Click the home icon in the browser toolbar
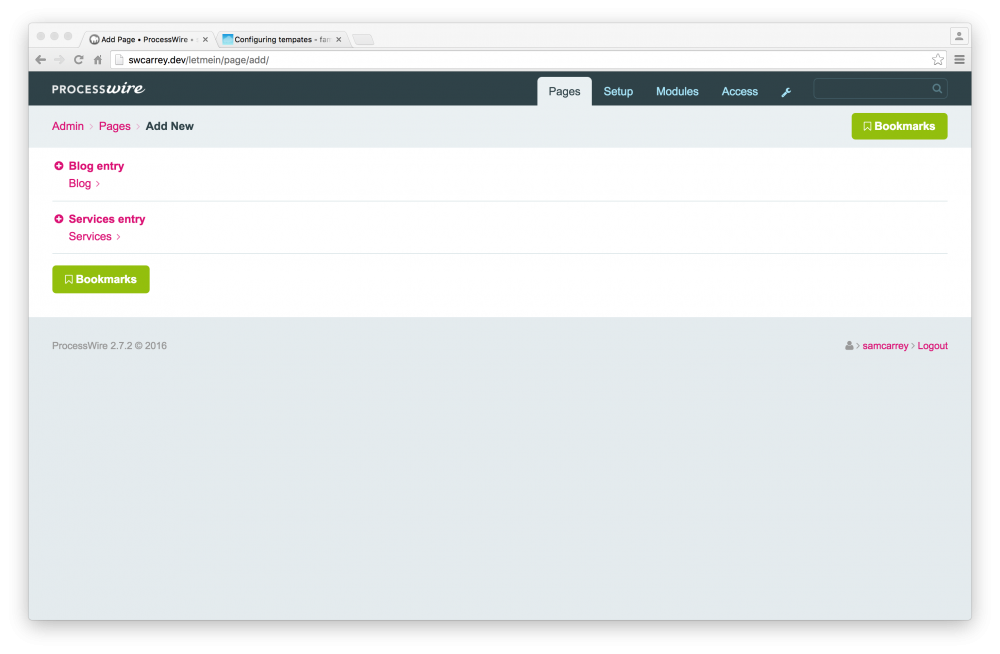 [97, 59]
